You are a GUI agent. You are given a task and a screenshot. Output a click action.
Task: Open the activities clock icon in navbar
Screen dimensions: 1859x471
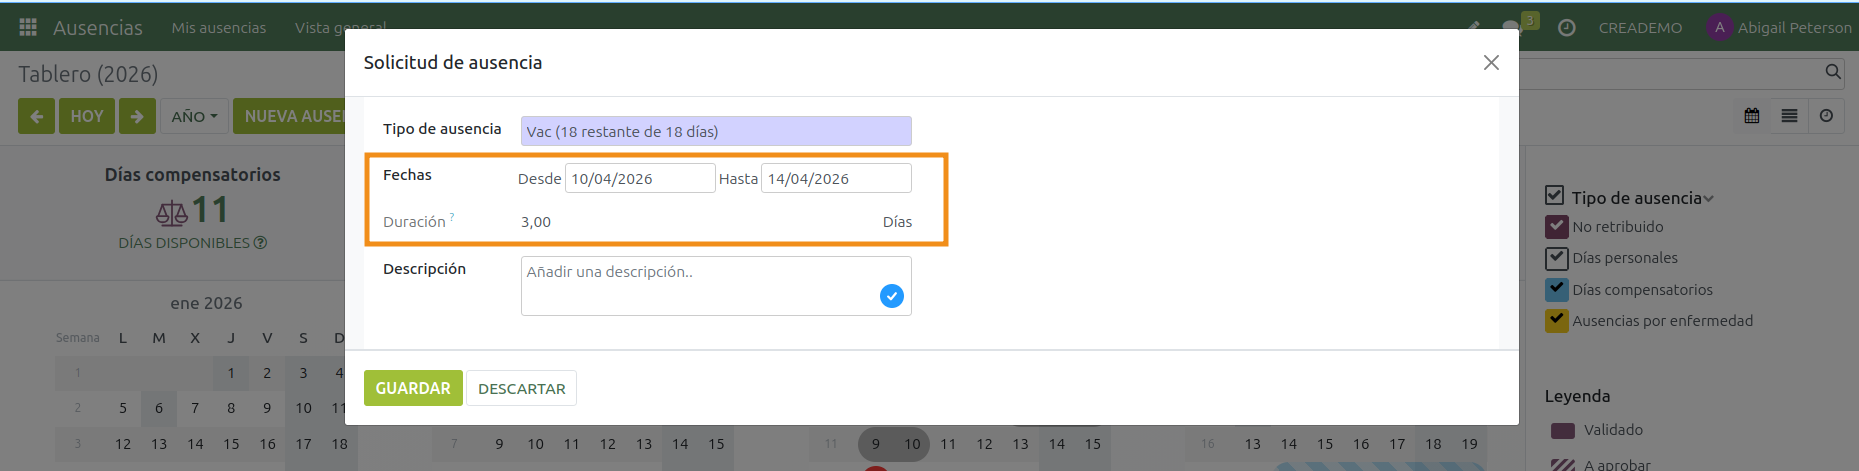(1567, 28)
